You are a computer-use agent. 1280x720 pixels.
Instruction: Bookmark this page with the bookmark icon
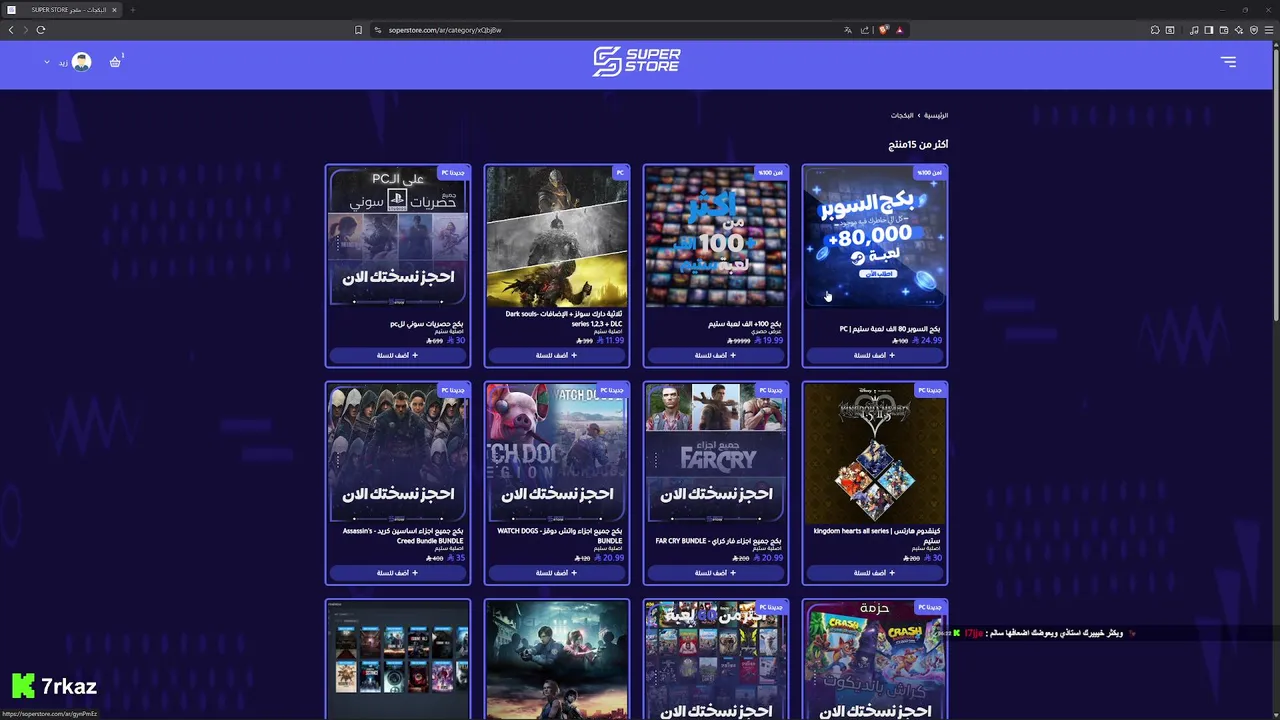[358, 30]
